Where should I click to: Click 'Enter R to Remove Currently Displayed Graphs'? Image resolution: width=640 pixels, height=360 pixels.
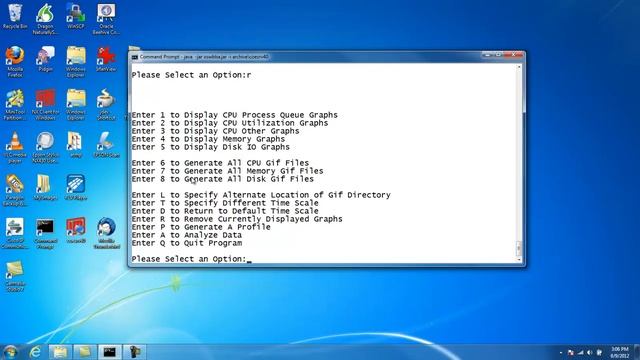tap(237, 219)
